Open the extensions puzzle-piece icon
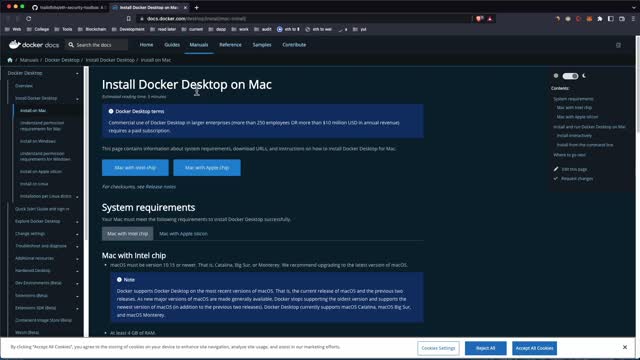 click(x=600, y=19)
